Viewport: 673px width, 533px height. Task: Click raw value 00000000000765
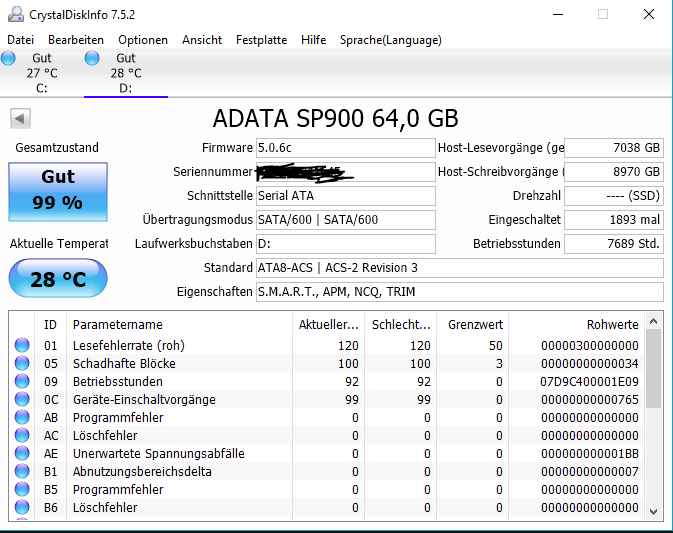coord(590,400)
